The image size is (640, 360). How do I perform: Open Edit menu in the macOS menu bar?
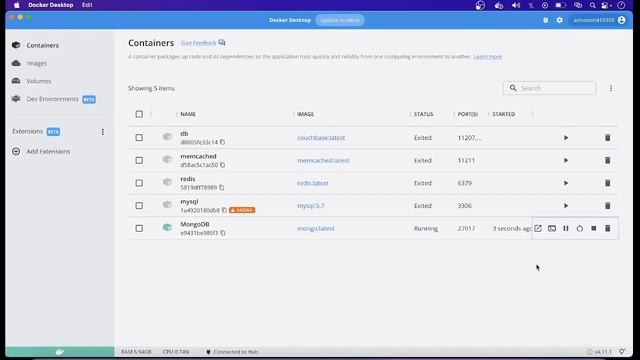(x=87, y=5)
